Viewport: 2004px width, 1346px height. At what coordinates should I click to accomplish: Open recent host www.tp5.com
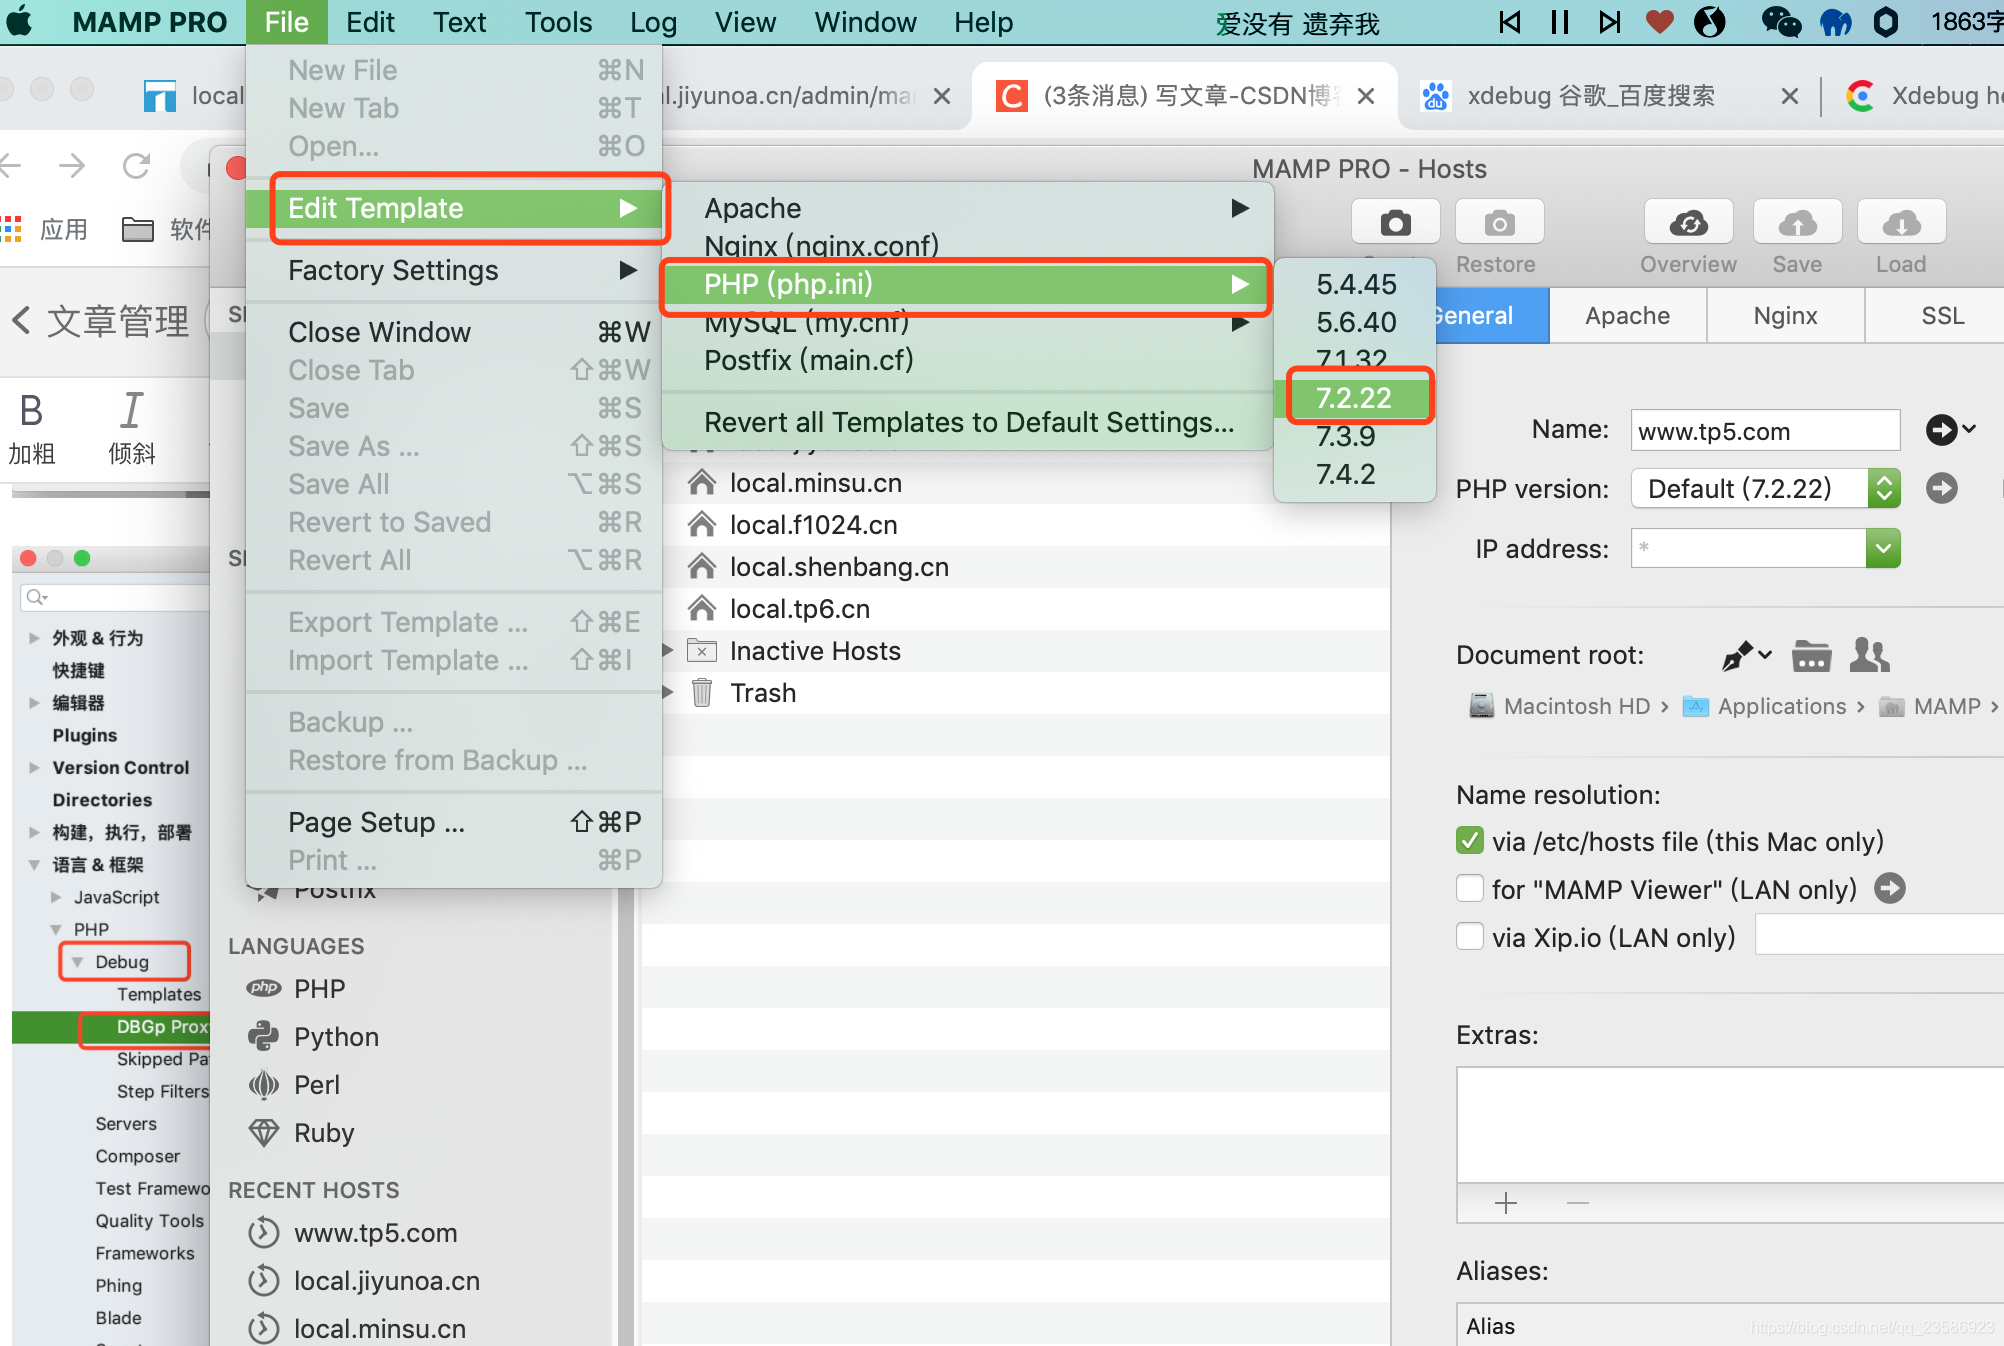pyautogui.click(x=375, y=1233)
